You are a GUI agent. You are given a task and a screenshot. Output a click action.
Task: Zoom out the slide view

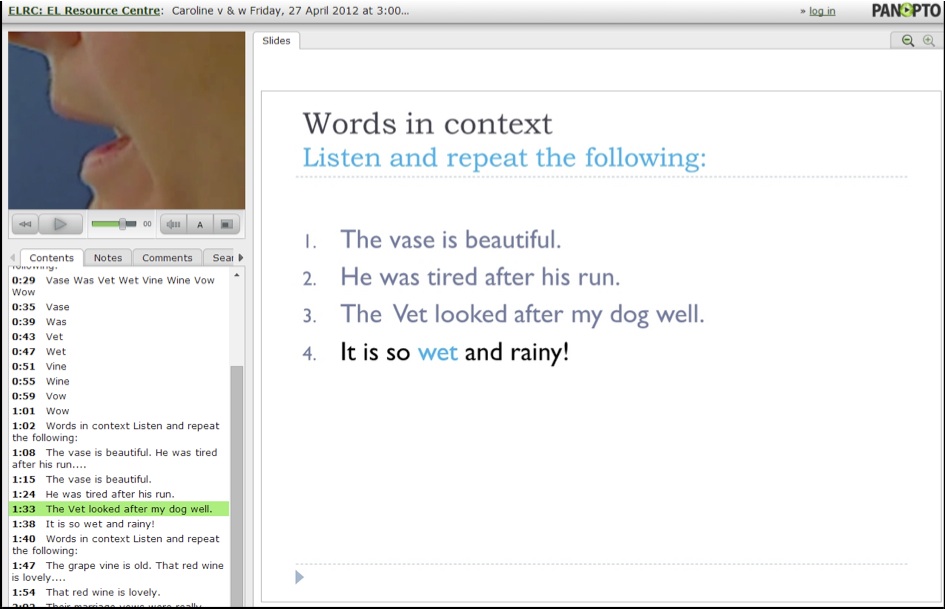click(907, 41)
